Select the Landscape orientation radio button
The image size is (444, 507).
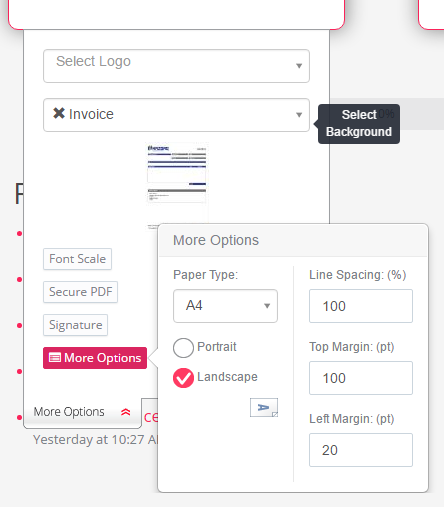click(183, 378)
